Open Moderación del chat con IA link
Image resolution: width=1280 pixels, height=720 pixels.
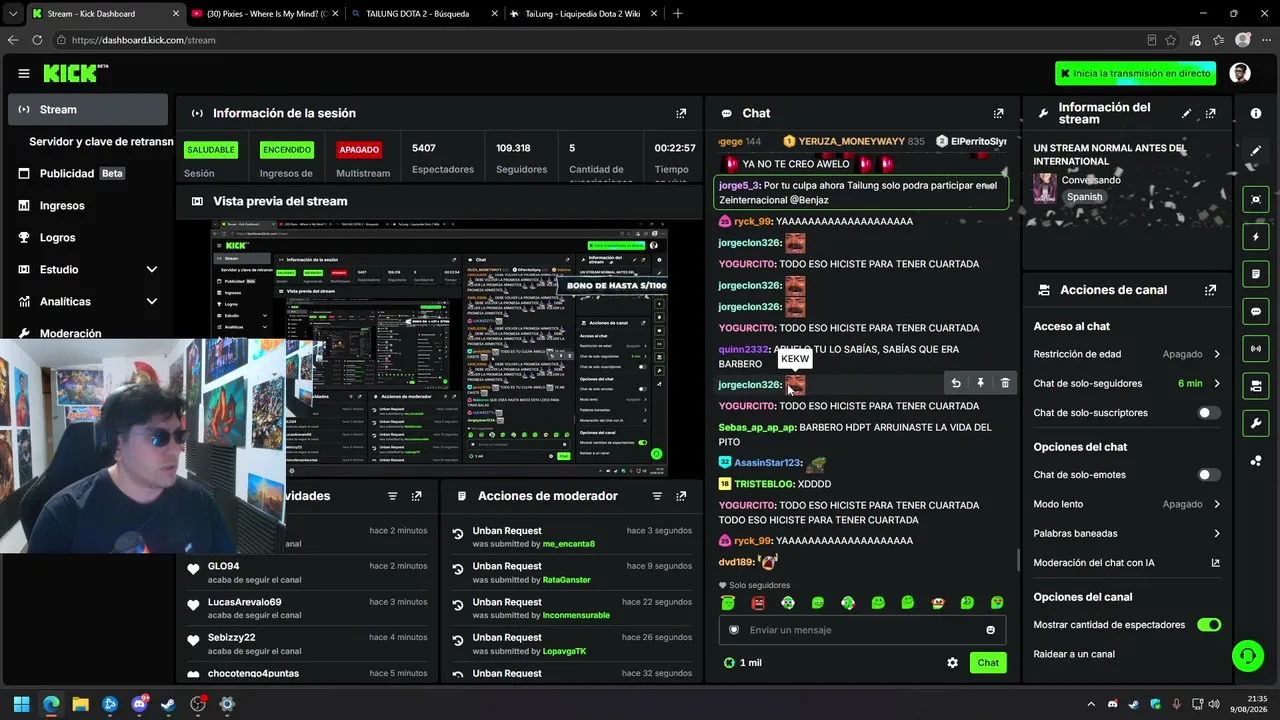(1127, 563)
